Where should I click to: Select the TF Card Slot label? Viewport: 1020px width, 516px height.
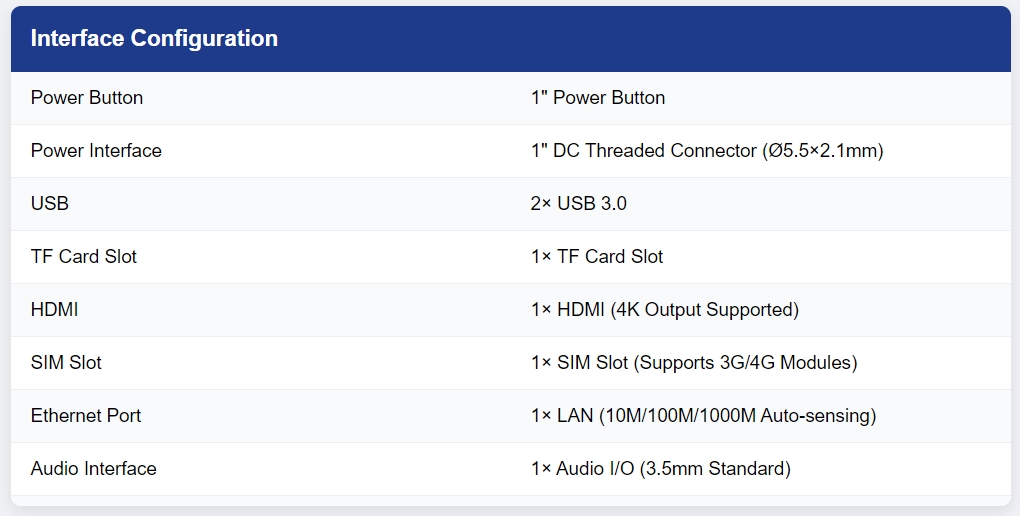84,256
